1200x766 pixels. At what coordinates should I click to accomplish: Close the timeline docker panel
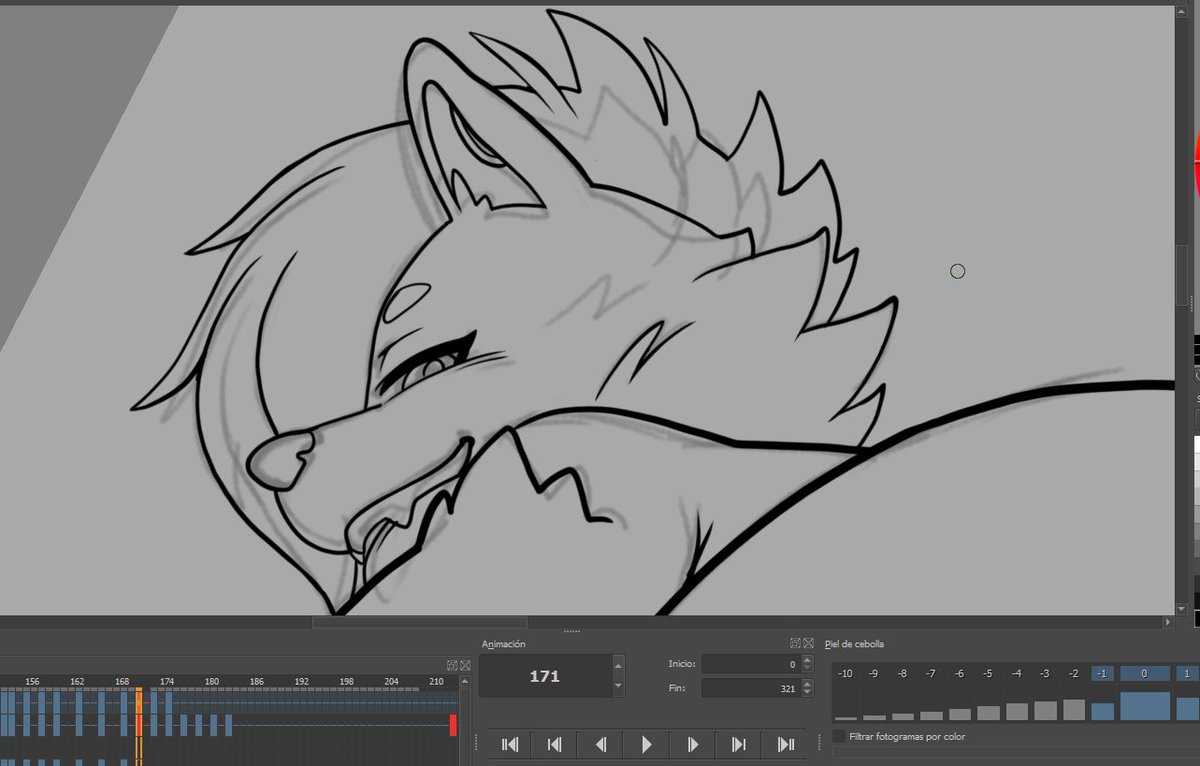(465, 665)
